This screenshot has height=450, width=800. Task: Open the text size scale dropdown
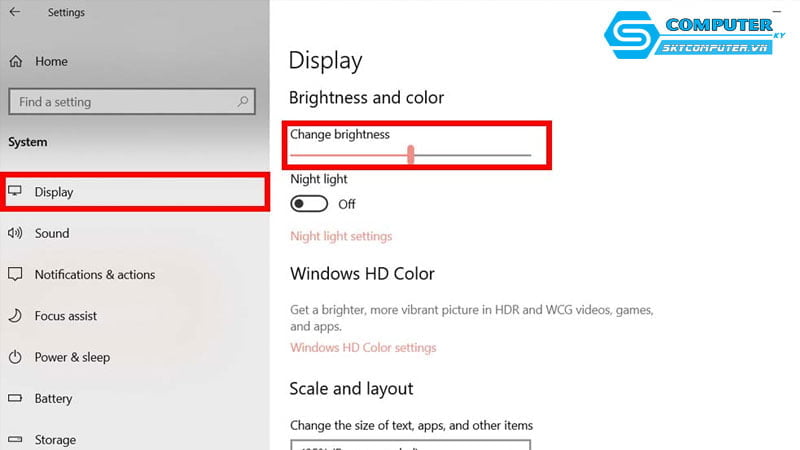point(410,444)
